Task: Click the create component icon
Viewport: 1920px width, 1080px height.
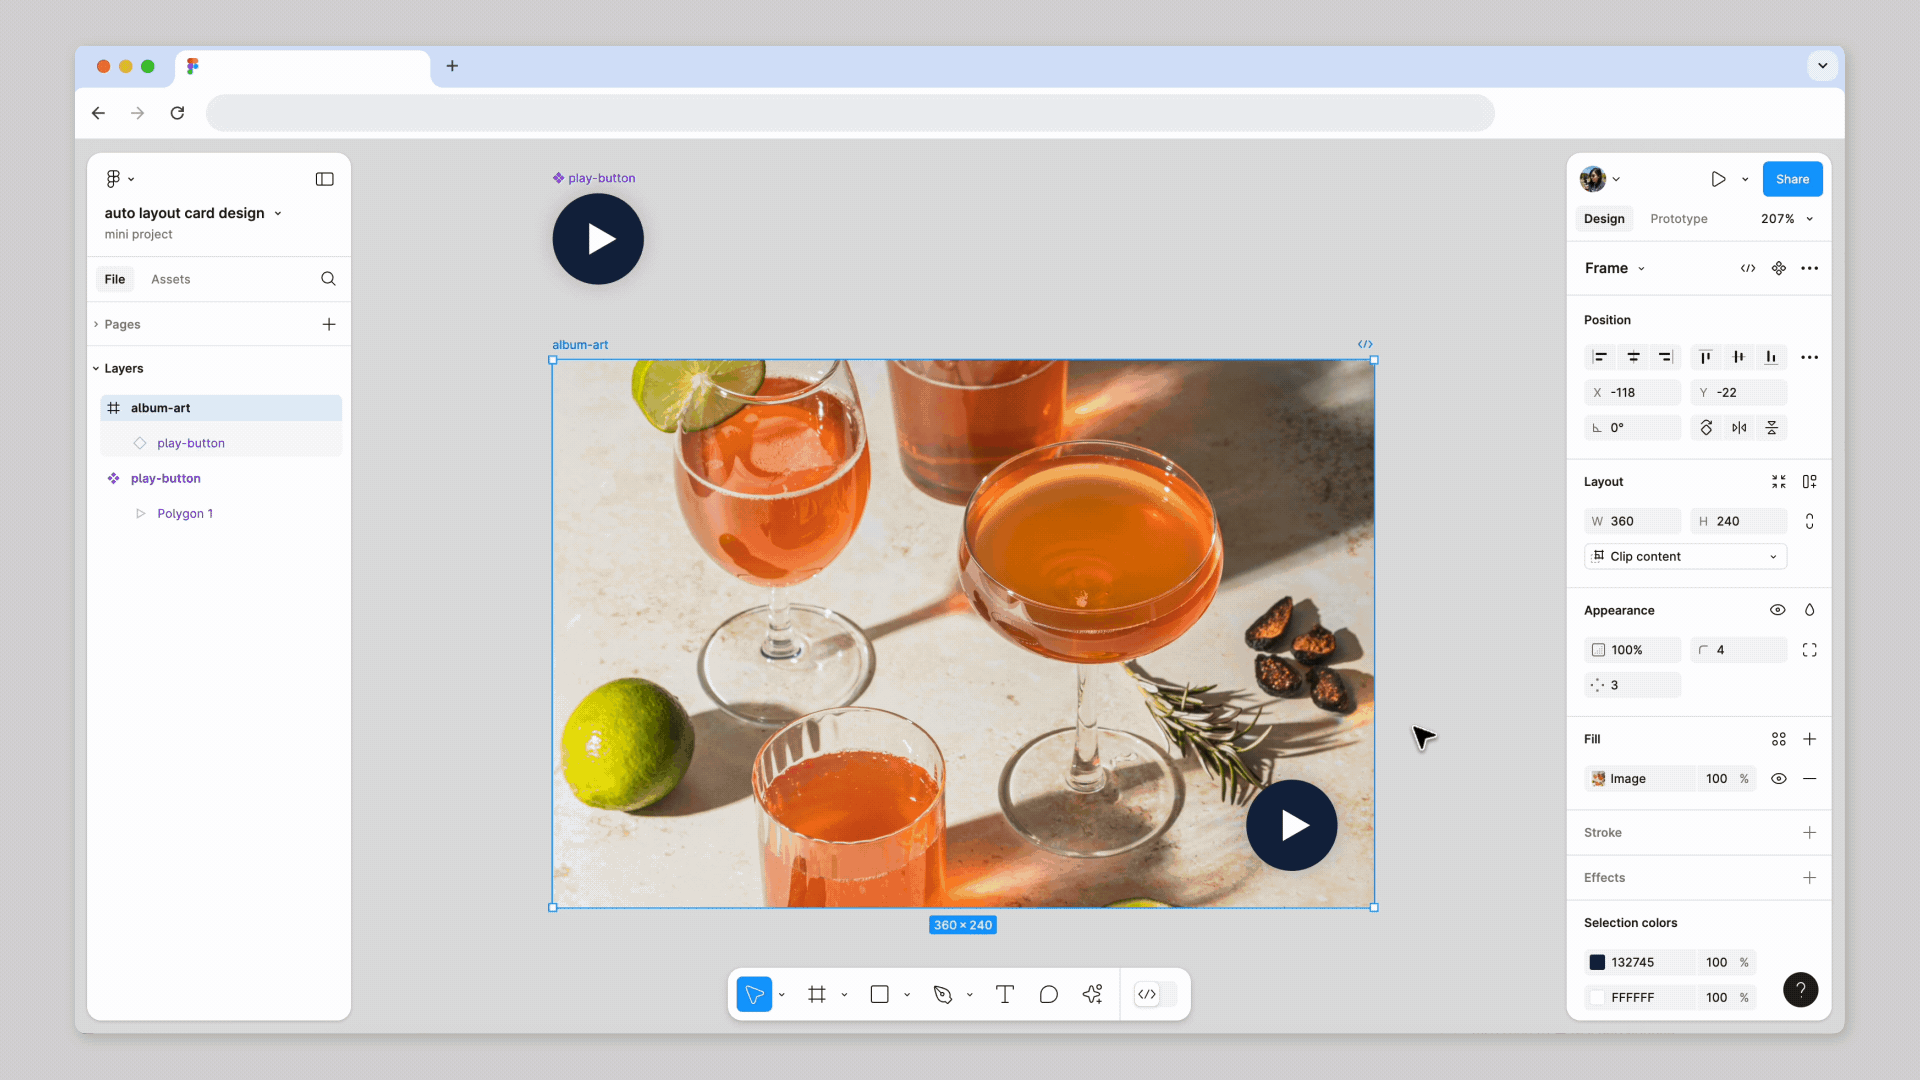Action: (x=1779, y=268)
